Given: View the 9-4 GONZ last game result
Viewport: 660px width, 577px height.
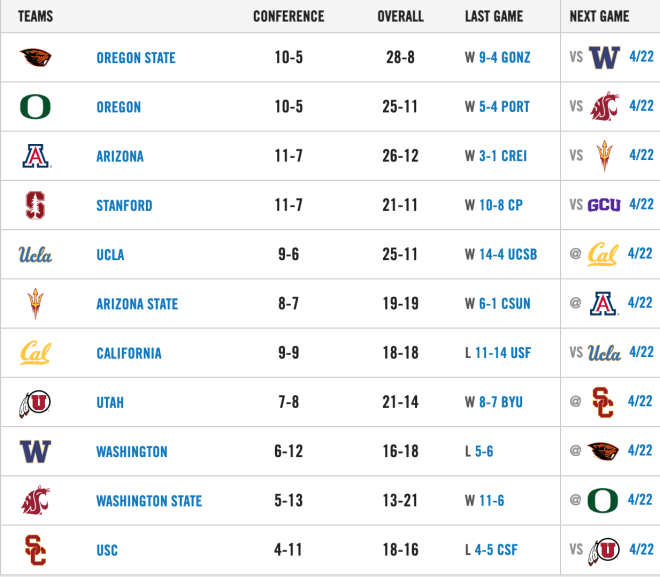Looking at the screenshot, I should point(505,57).
